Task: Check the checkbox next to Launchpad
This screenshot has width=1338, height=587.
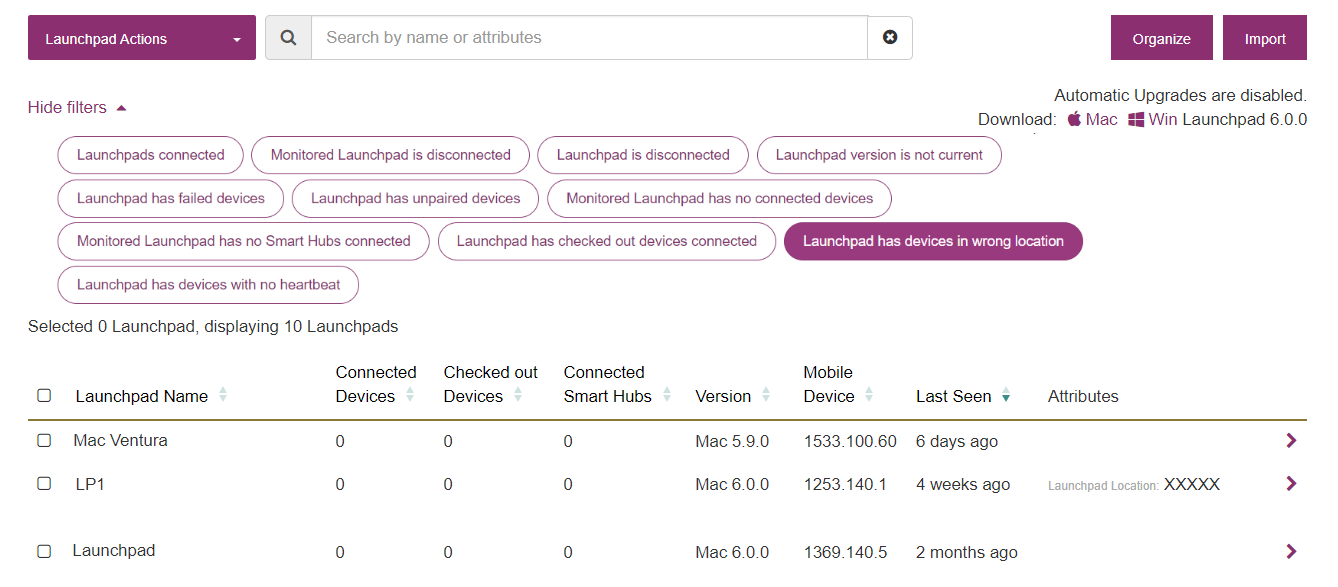Action: (44, 550)
